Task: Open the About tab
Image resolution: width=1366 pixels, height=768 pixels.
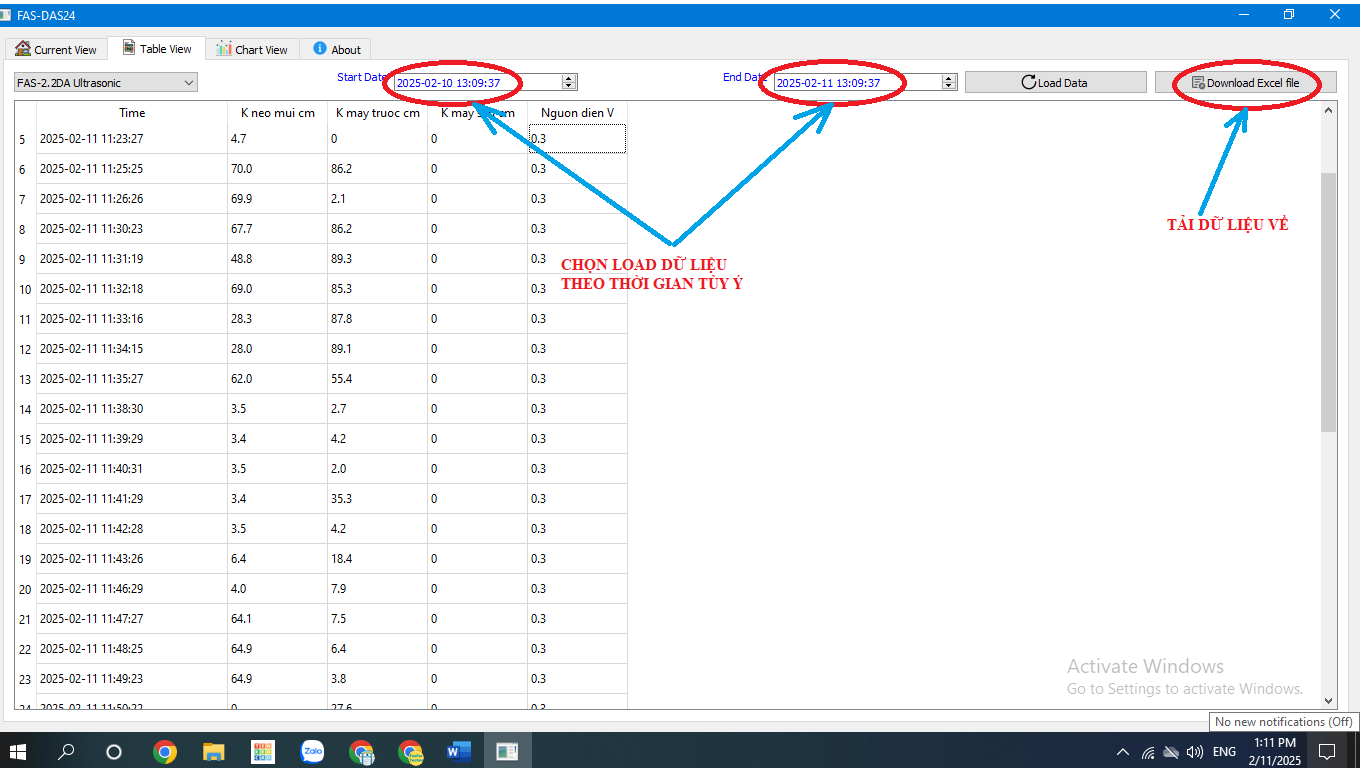Action: coord(337,49)
